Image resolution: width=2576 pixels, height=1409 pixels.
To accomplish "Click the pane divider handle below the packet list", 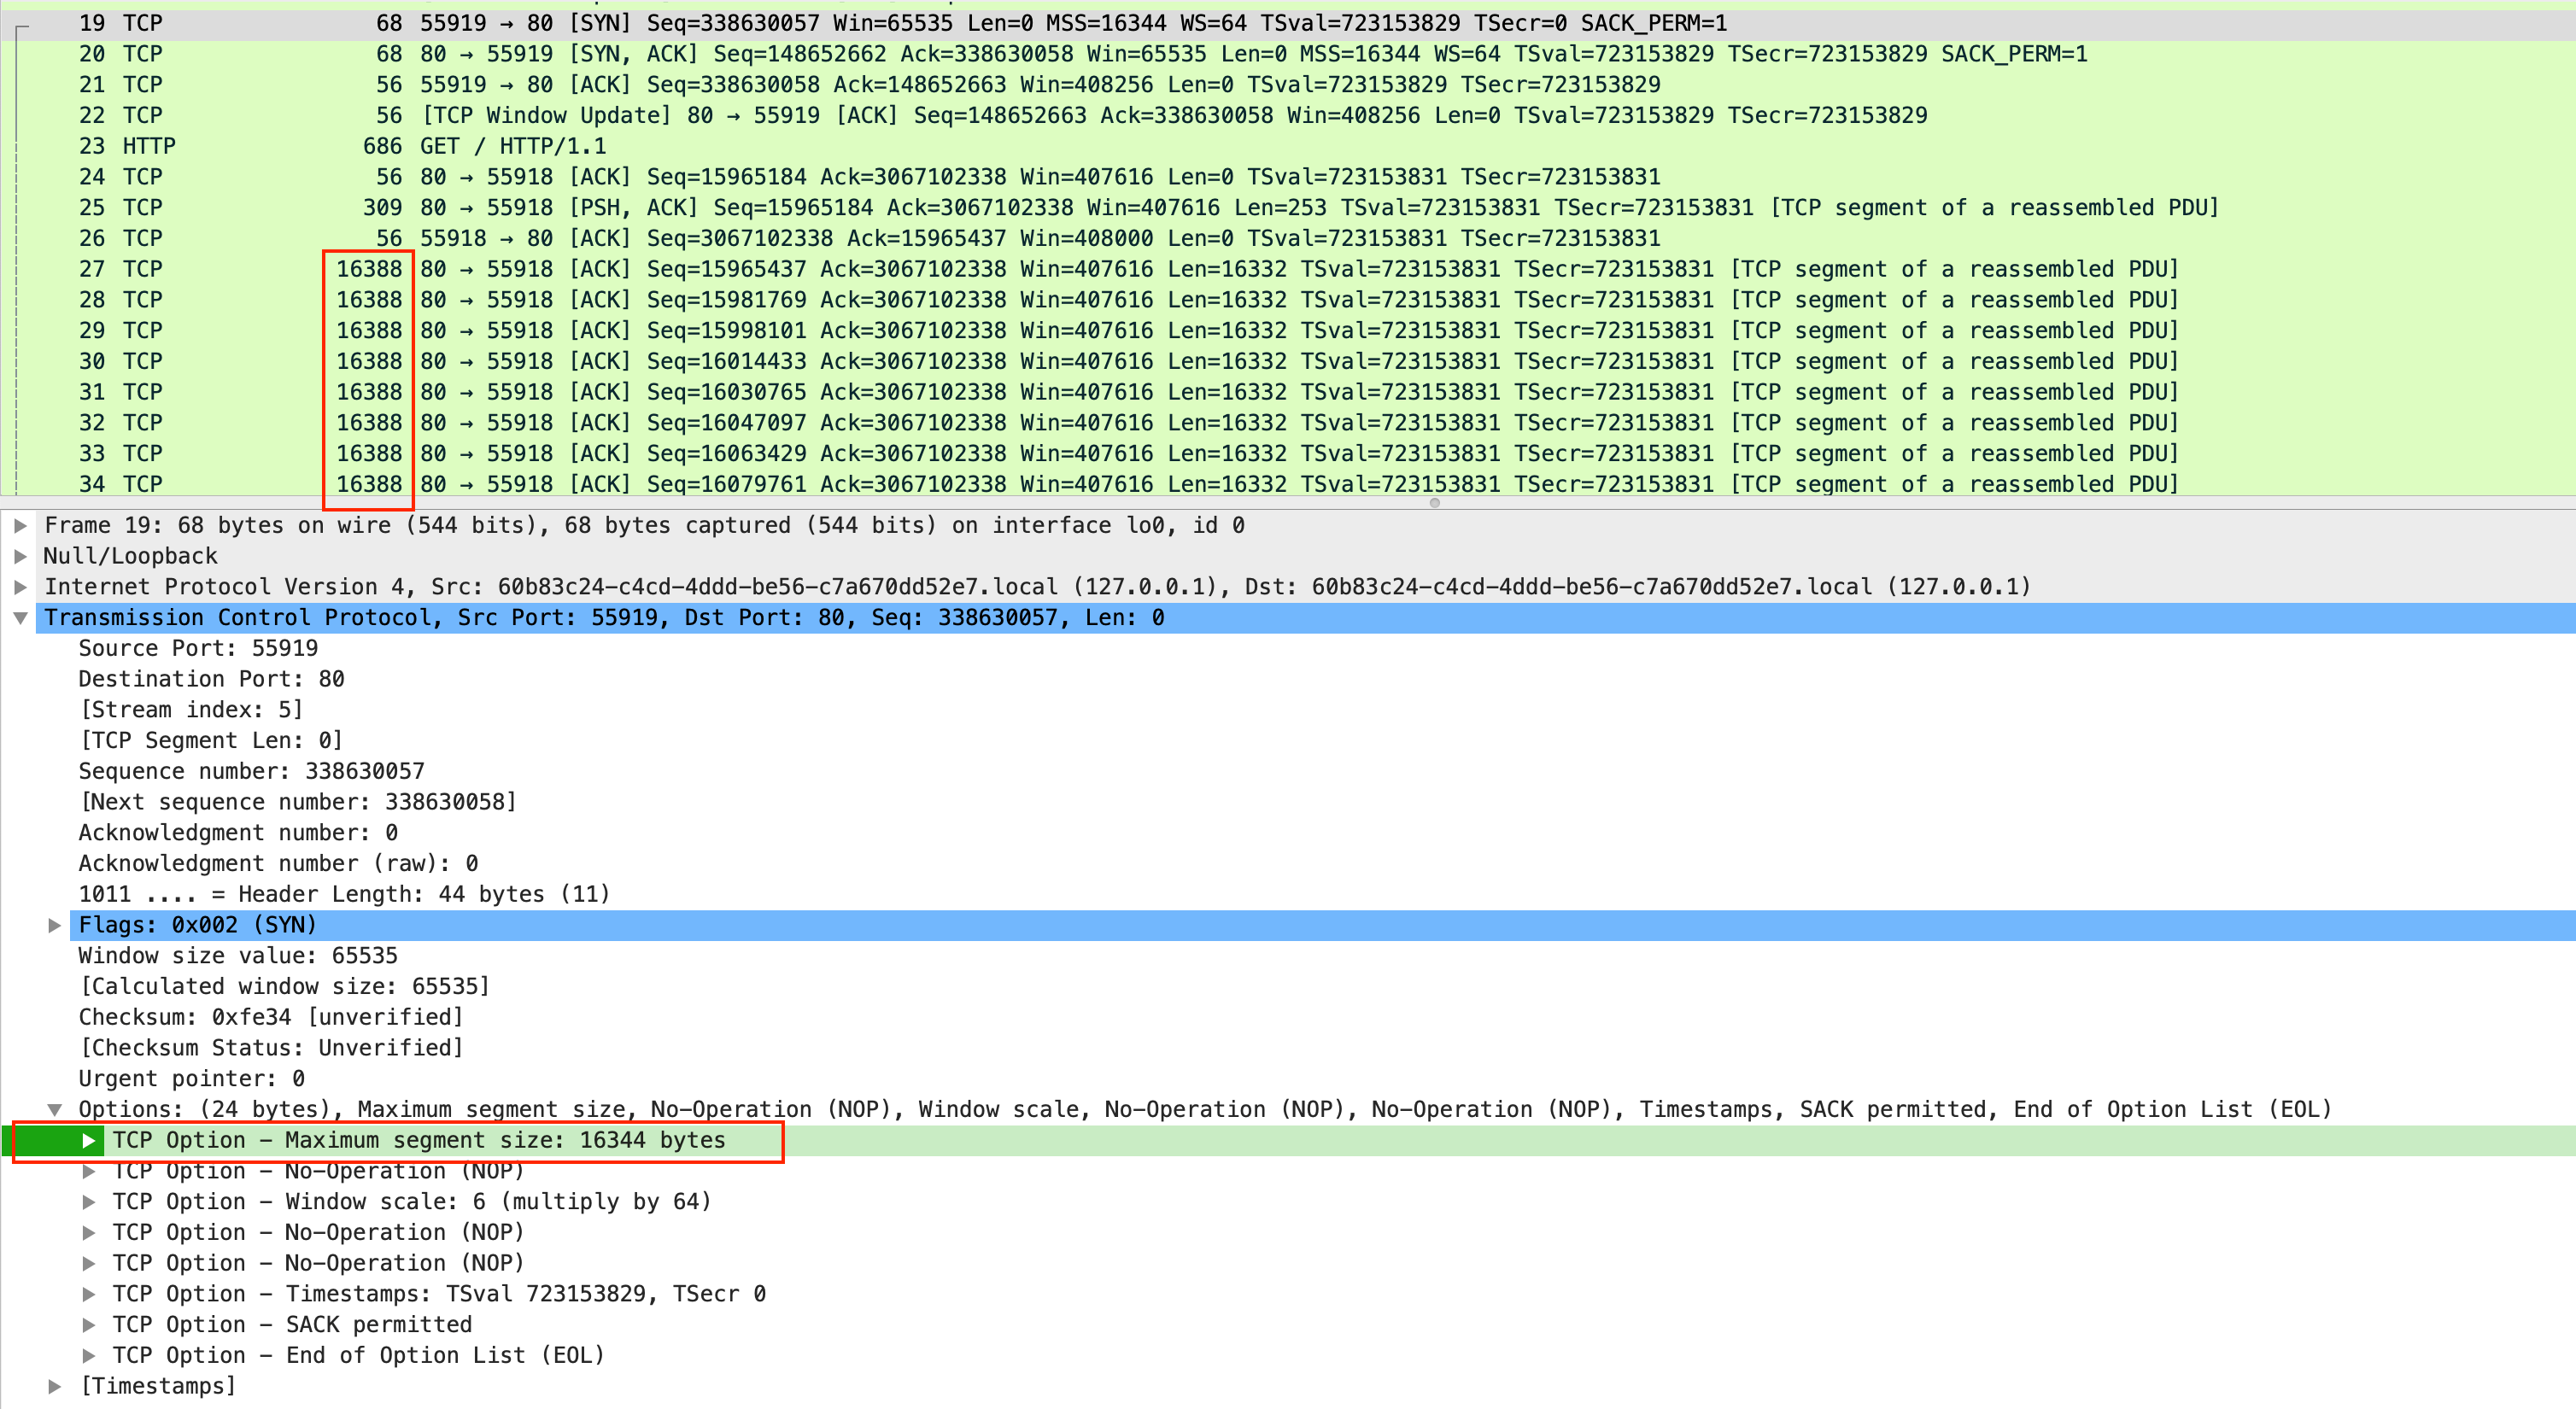I will pyautogui.click(x=1434, y=503).
